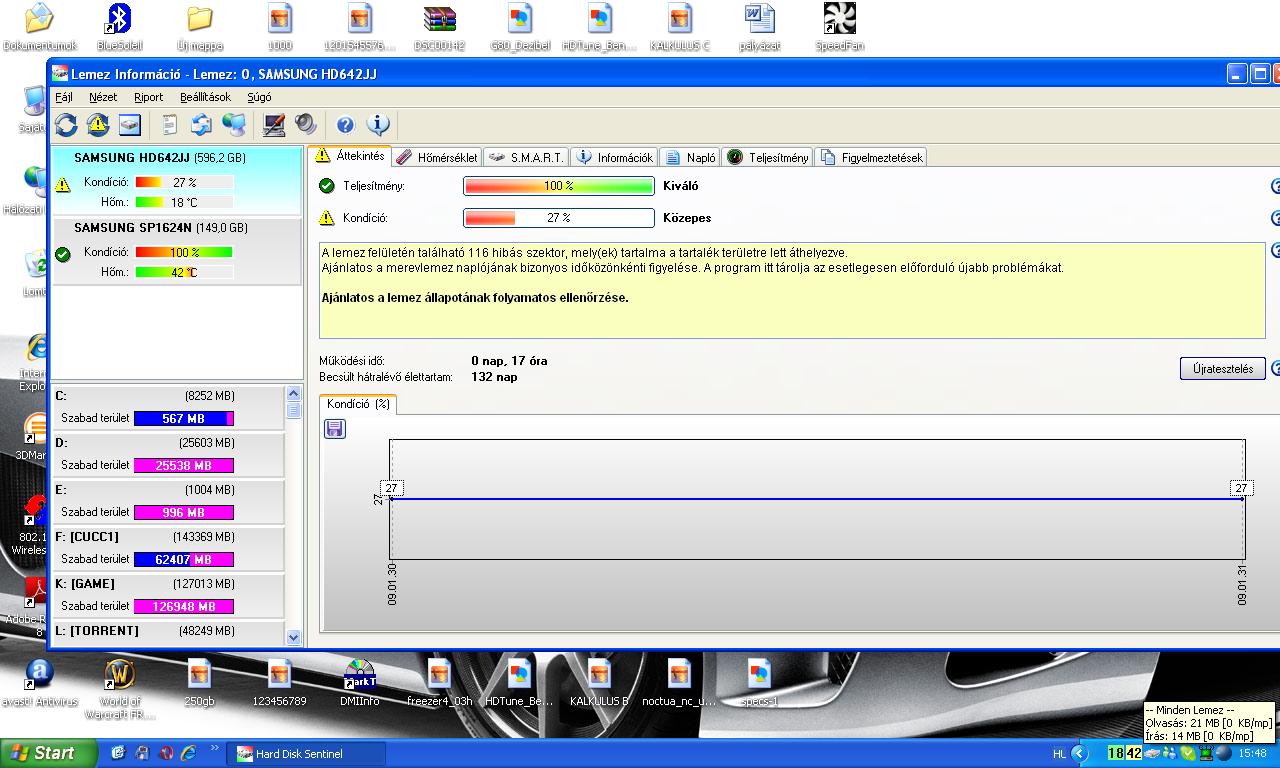Click partition list scroll down arrow
The image size is (1280, 768).
tap(293, 637)
